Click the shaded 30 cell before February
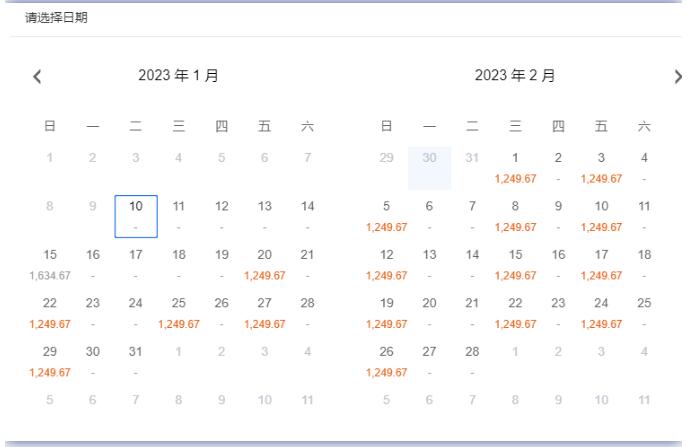This screenshot has width=692, height=447. [429, 168]
